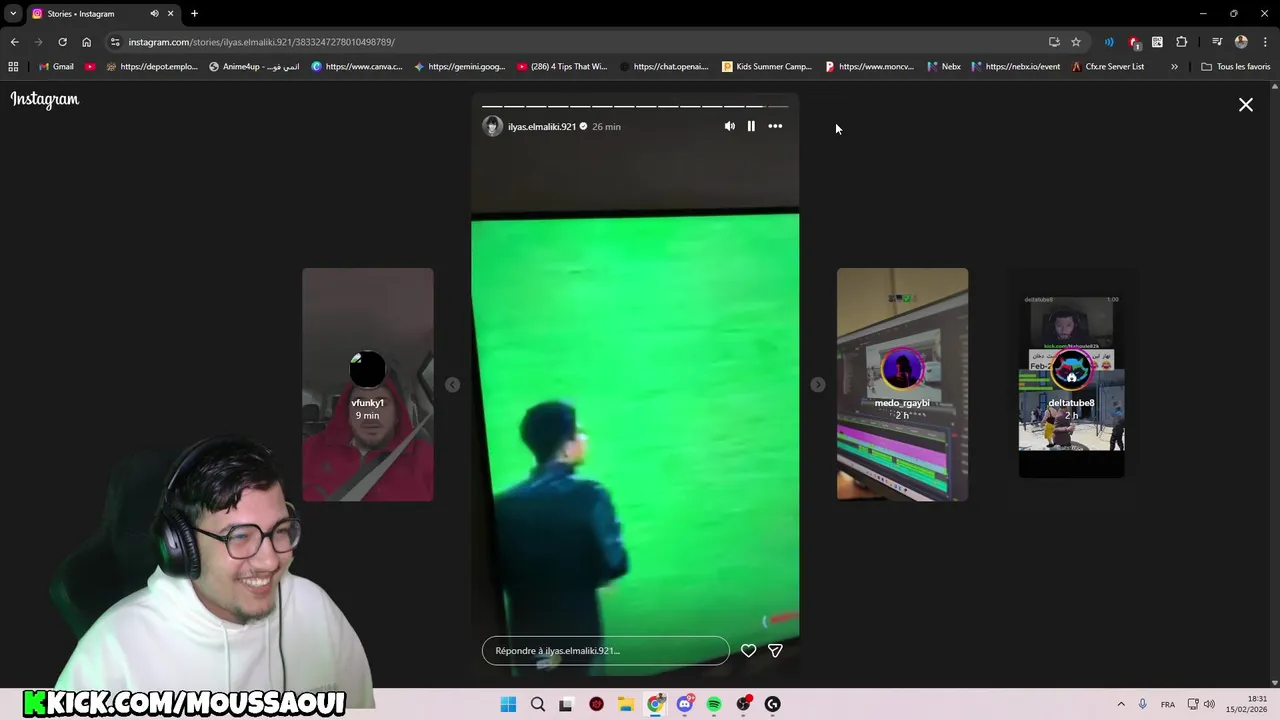Open the Kids Summer Camp bookmark

point(767,67)
